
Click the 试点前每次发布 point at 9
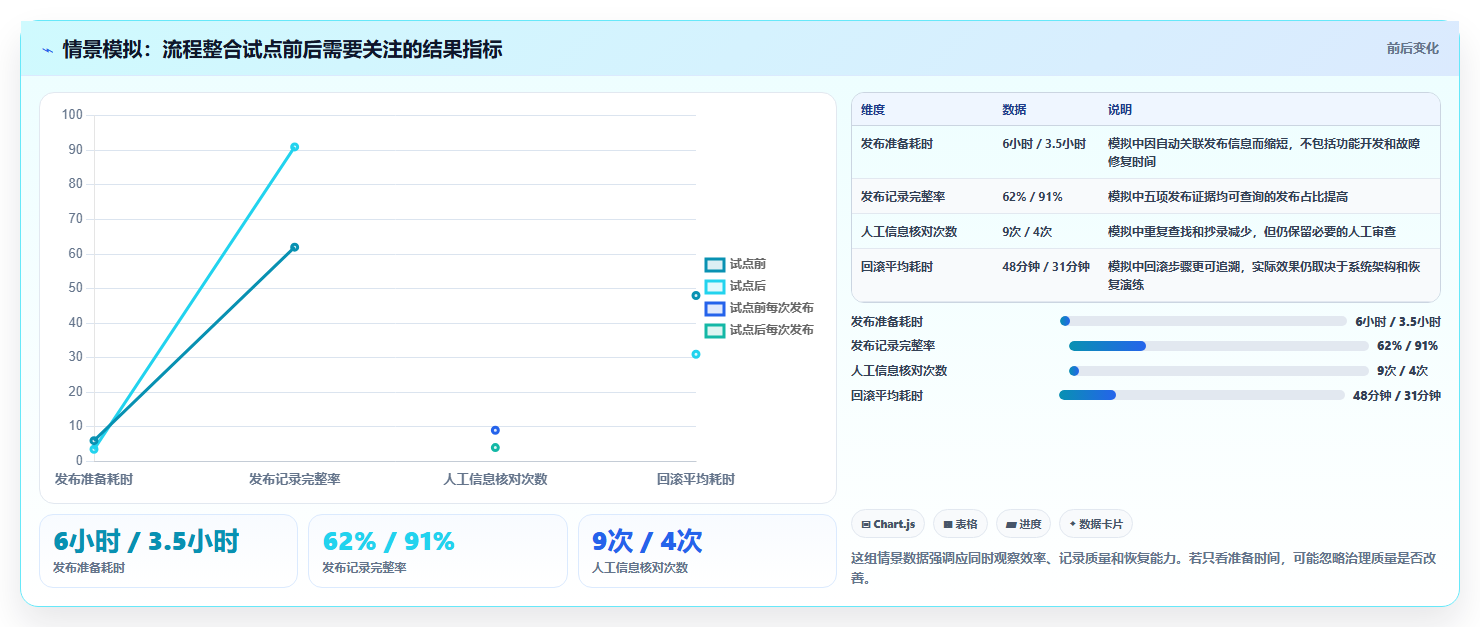(495, 430)
